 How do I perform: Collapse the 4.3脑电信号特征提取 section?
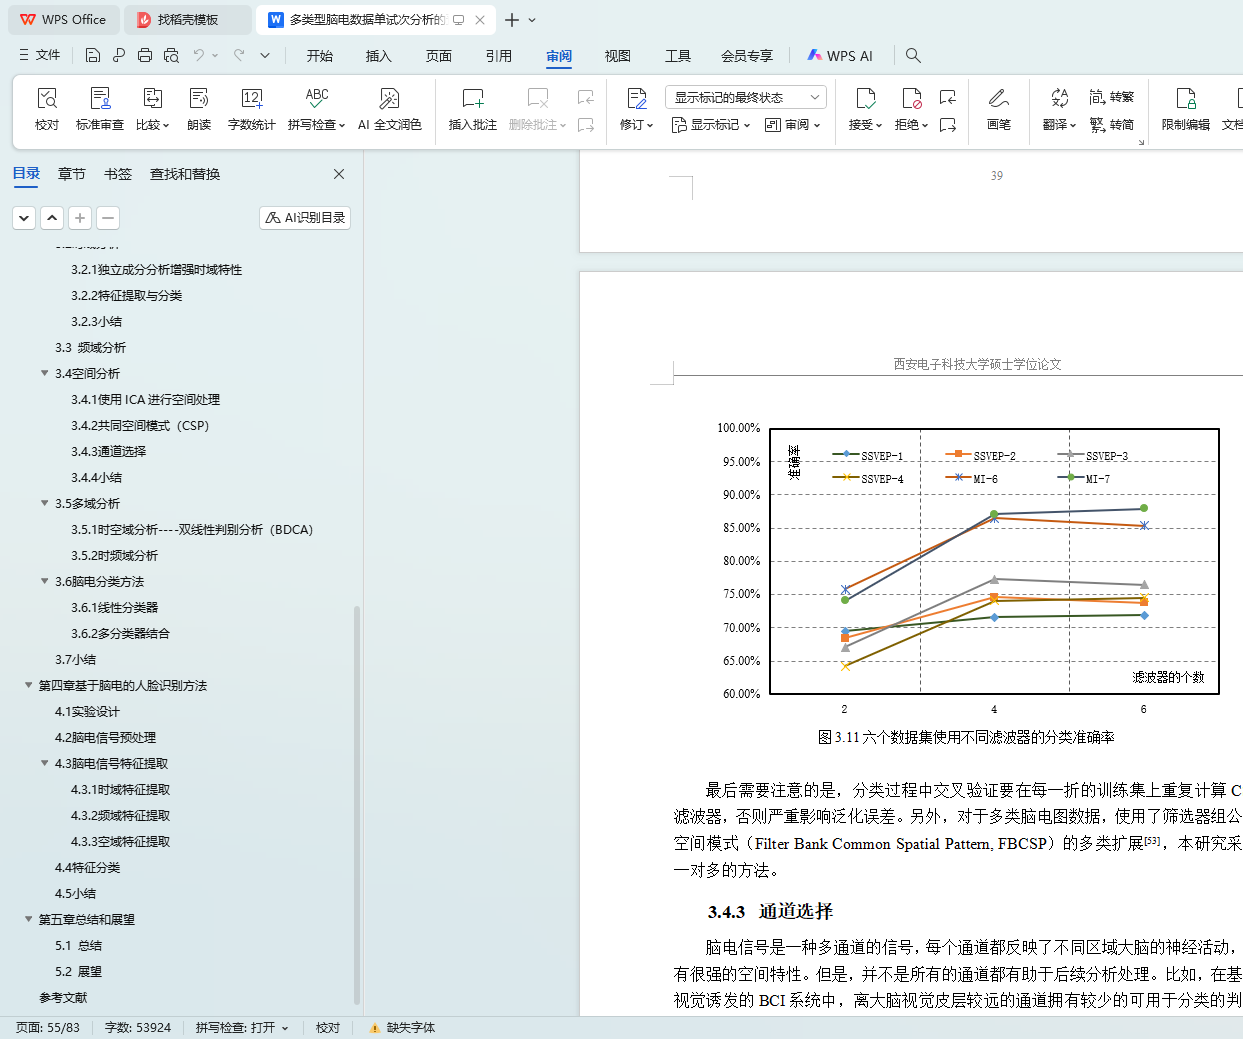(x=44, y=763)
